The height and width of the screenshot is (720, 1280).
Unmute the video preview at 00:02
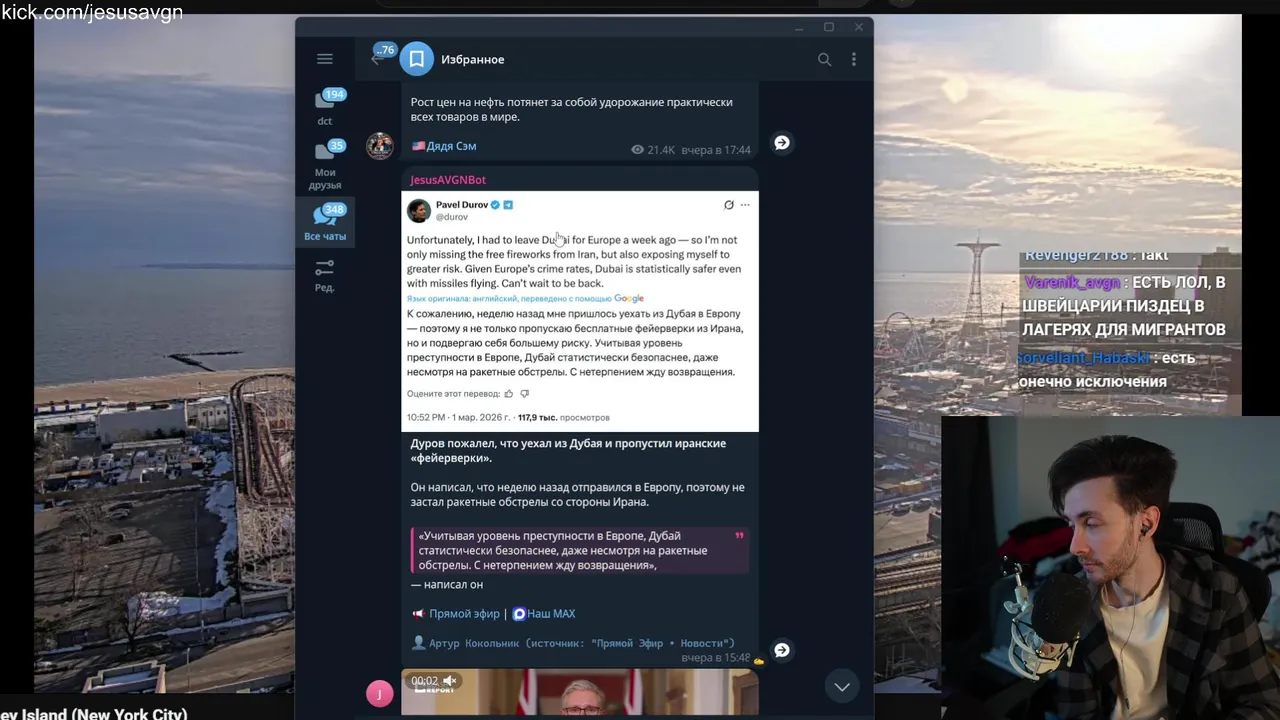coord(450,681)
